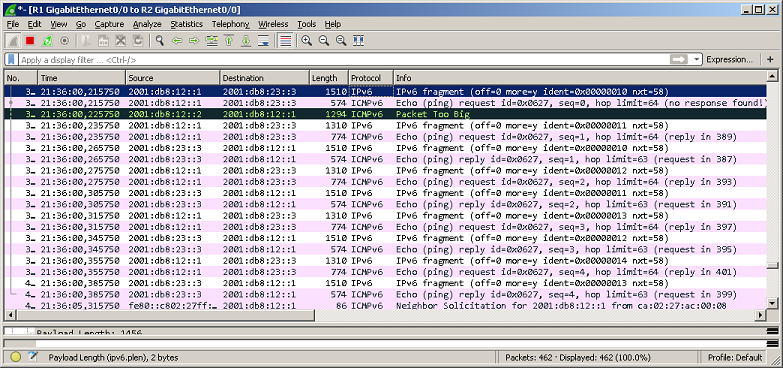783x368 pixels.
Task: Click the reload capture file icon
Action: pyautogui.click(x=138, y=41)
